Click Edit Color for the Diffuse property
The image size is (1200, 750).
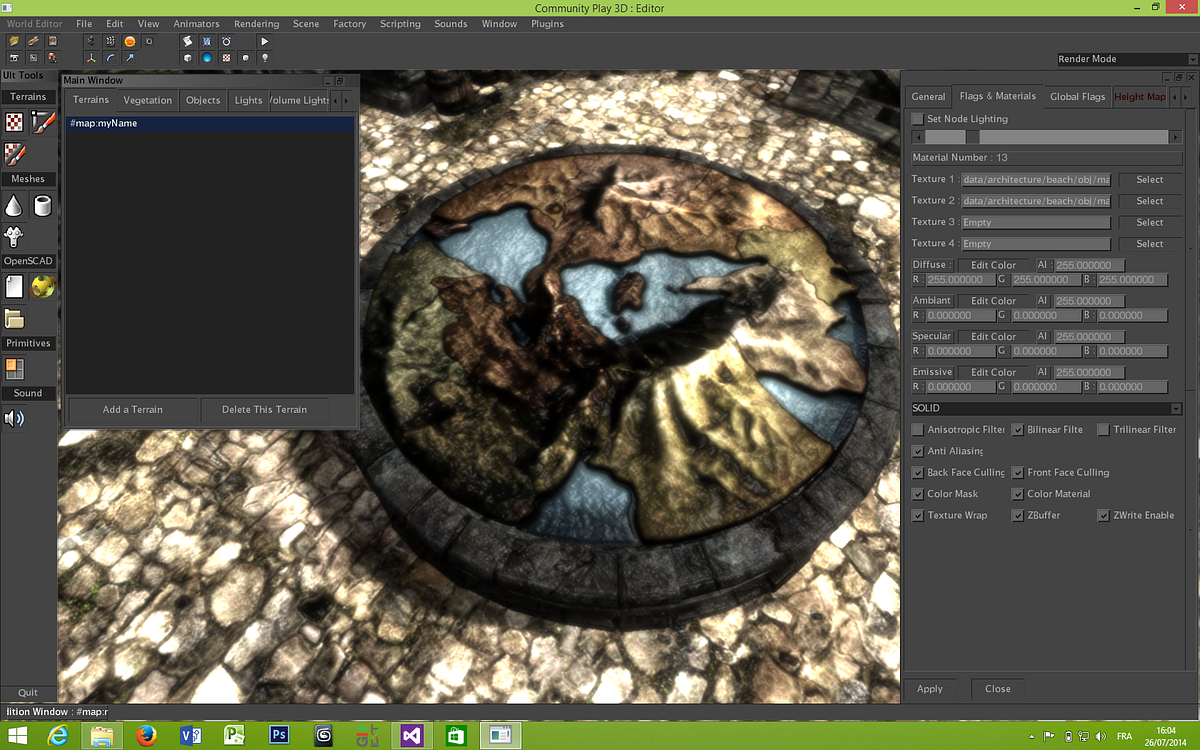point(993,264)
